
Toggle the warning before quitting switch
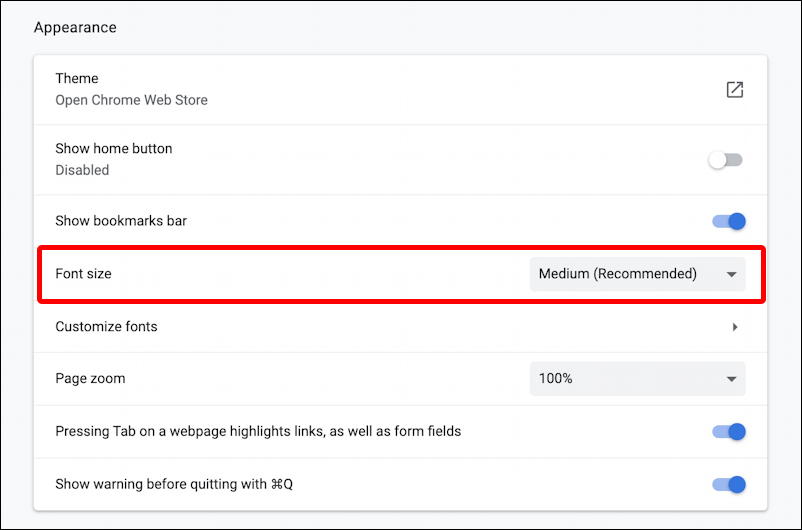click(729, 484)
